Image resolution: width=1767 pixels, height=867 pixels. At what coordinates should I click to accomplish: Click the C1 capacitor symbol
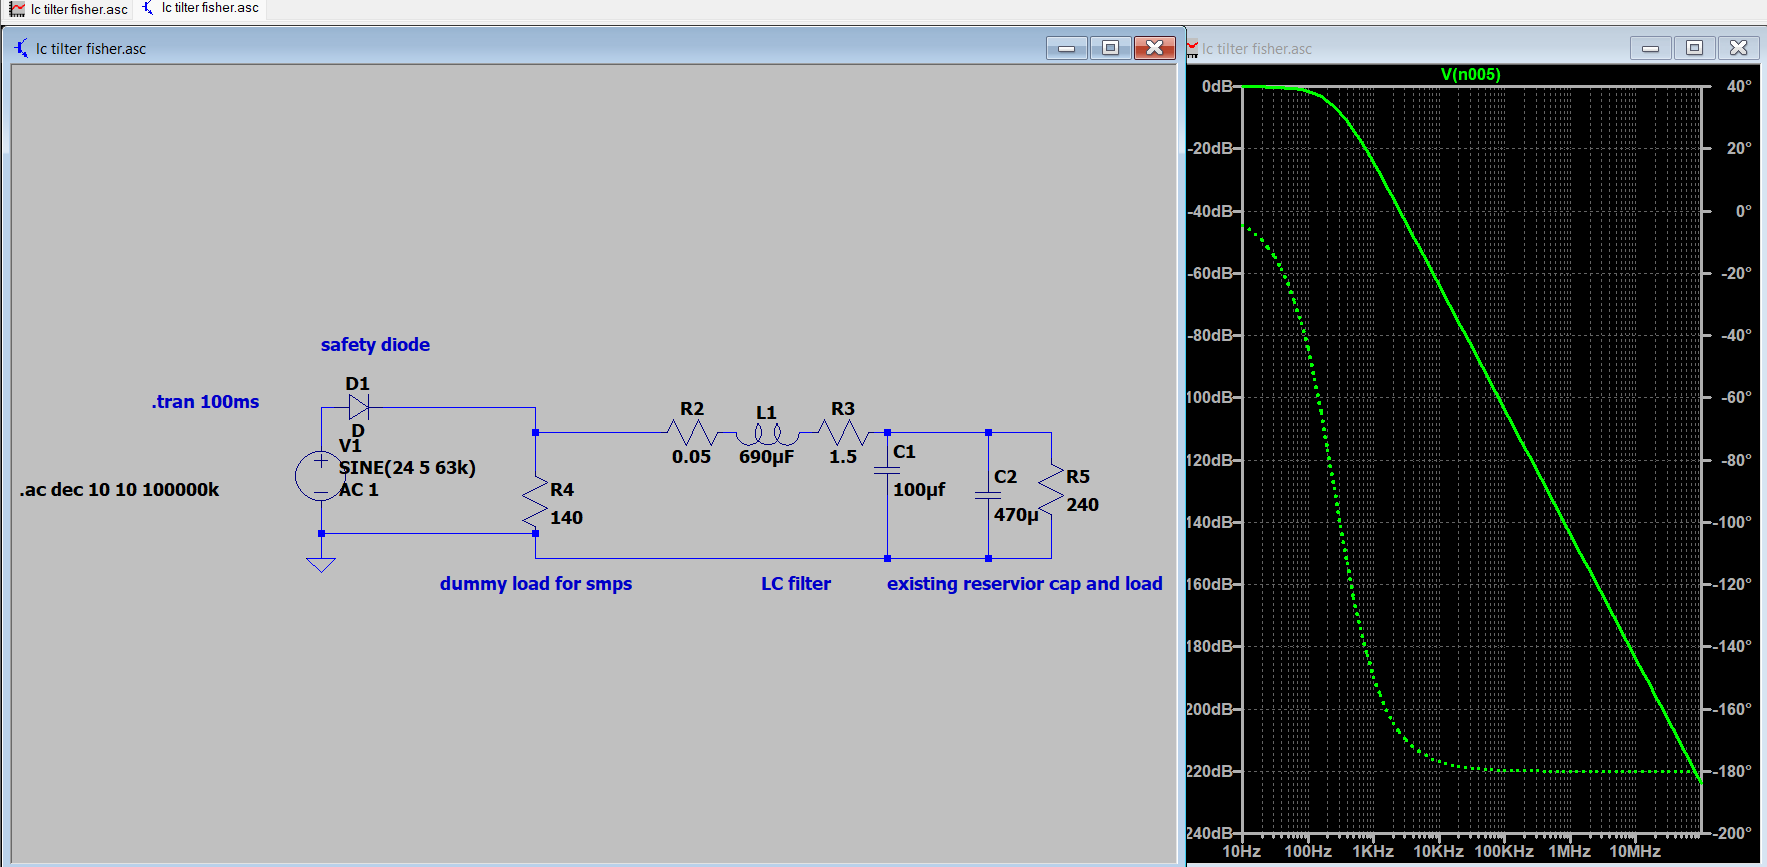pos(887,470)
